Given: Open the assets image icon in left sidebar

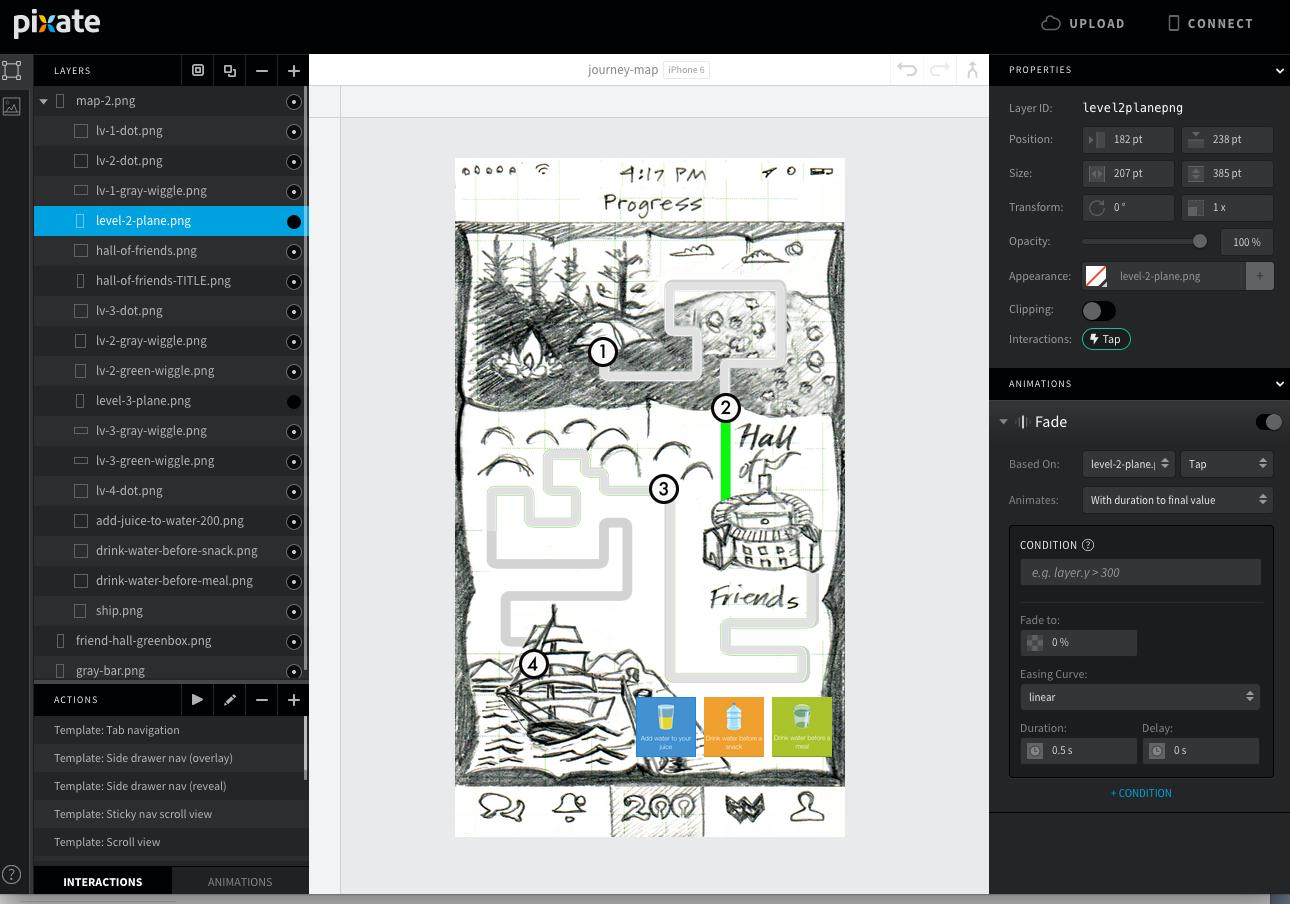Looking at the screenshot, I should pyautogui.click(x=12, y=105).
